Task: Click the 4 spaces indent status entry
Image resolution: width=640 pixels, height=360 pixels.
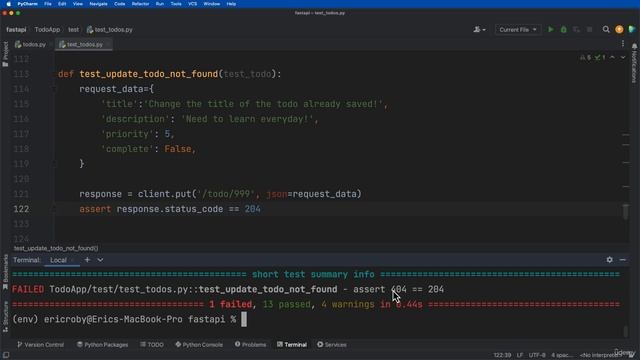Action: (x=562, y=355)
